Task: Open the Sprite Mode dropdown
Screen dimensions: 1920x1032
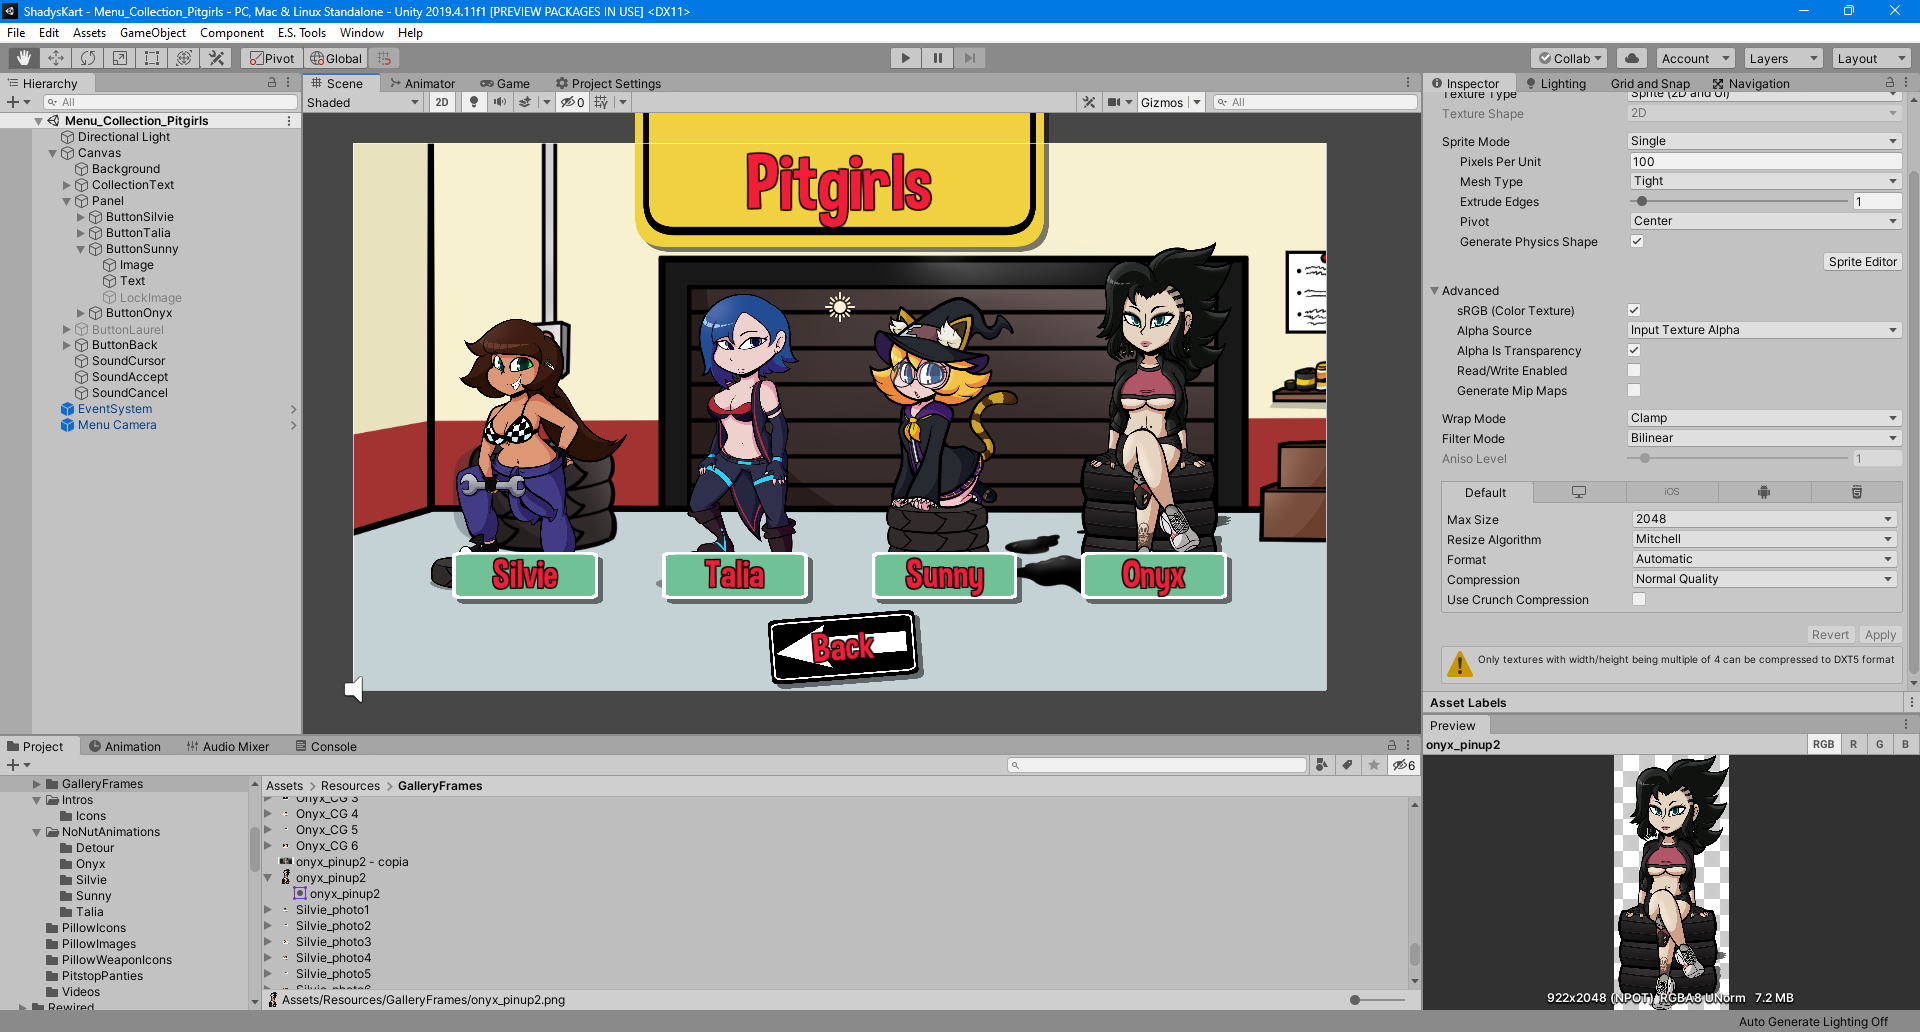Action: [x=1764, y=141]
